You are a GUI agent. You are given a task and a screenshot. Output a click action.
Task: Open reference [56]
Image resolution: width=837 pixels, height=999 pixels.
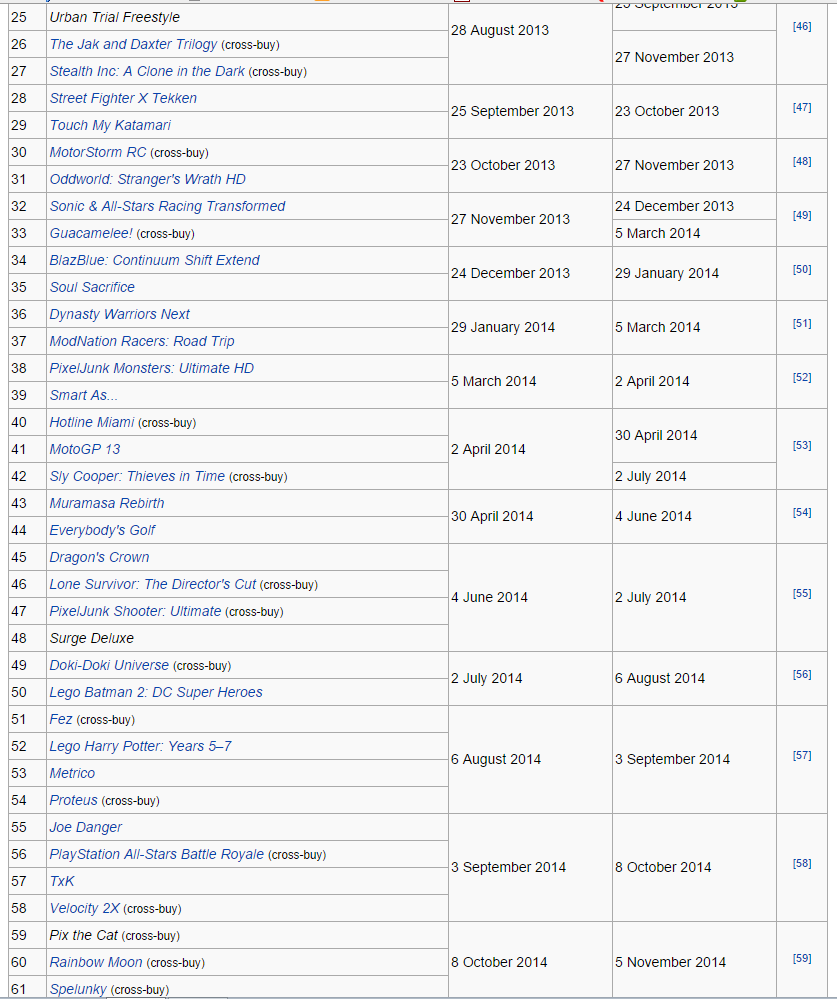click(x=802, y=675)
